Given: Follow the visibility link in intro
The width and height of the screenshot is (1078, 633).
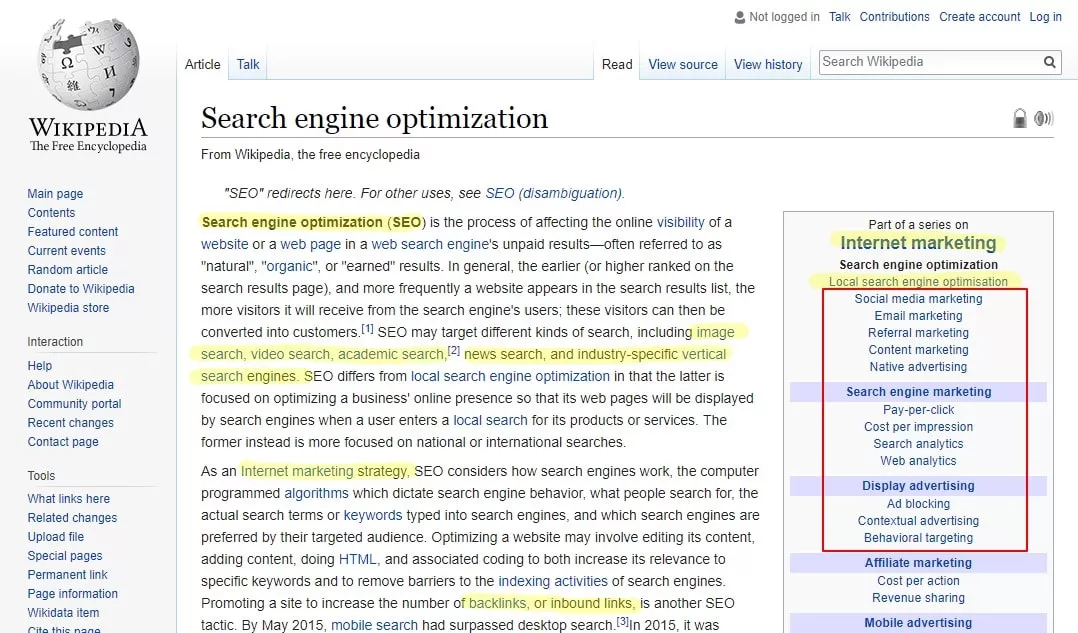Looking at the screenshot, I should (x=681, y=222).
